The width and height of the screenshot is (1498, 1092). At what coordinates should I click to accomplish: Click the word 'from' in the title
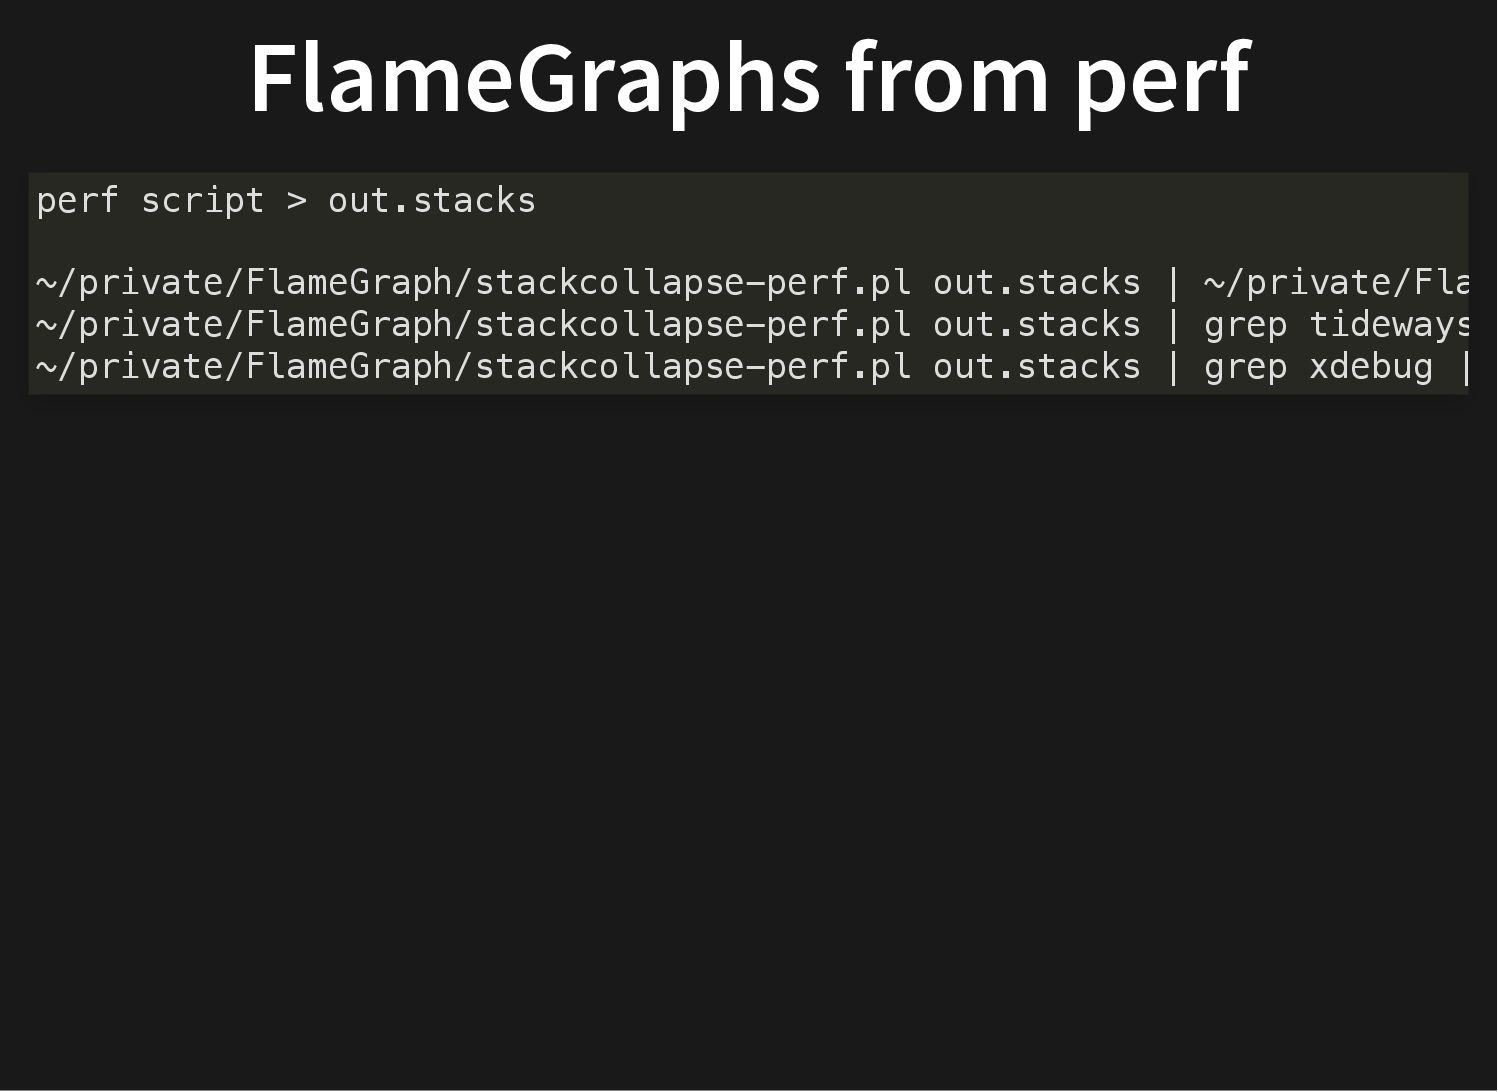947,79
